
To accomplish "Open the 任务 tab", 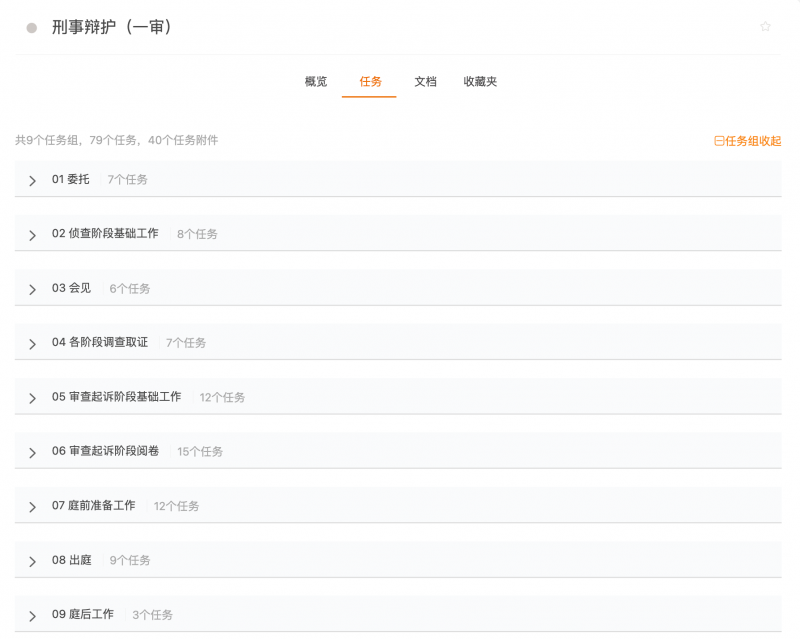I will pyautogui.click(x=370, y=82).
